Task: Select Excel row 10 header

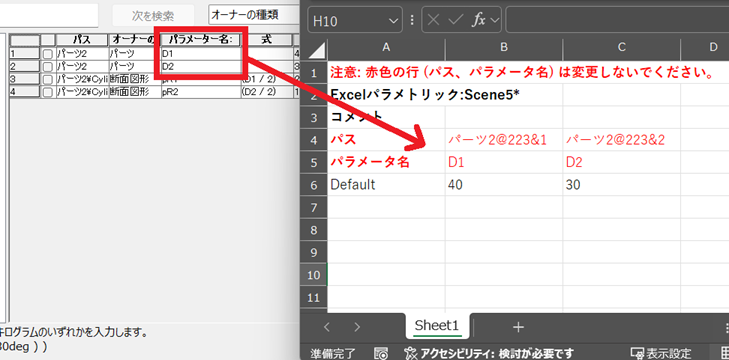Action: point(314,274)
